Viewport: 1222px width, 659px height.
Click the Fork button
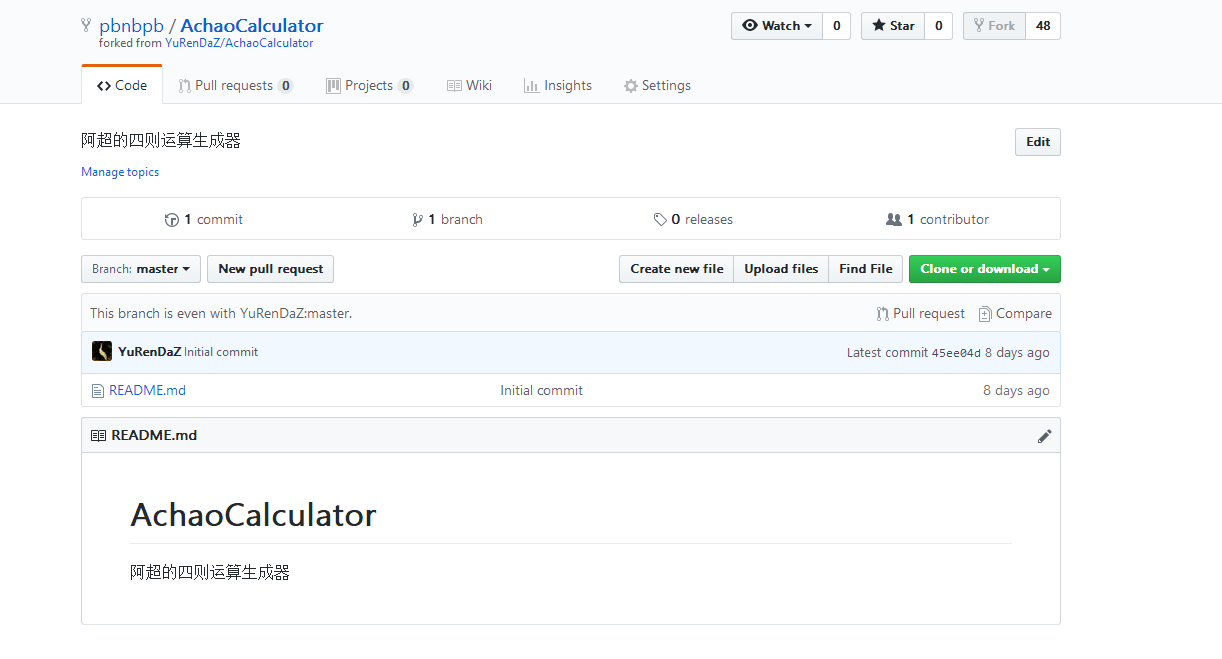pyautogui.click(x=994, y=26)
